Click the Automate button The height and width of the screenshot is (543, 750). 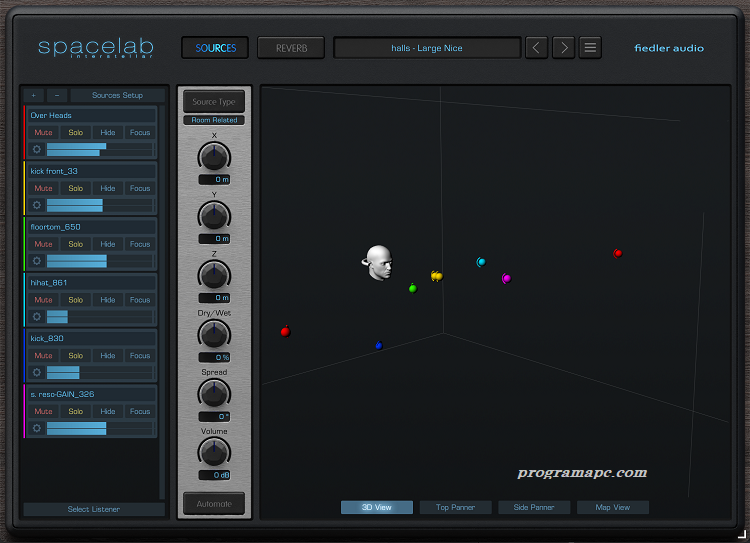click(214, 504)
